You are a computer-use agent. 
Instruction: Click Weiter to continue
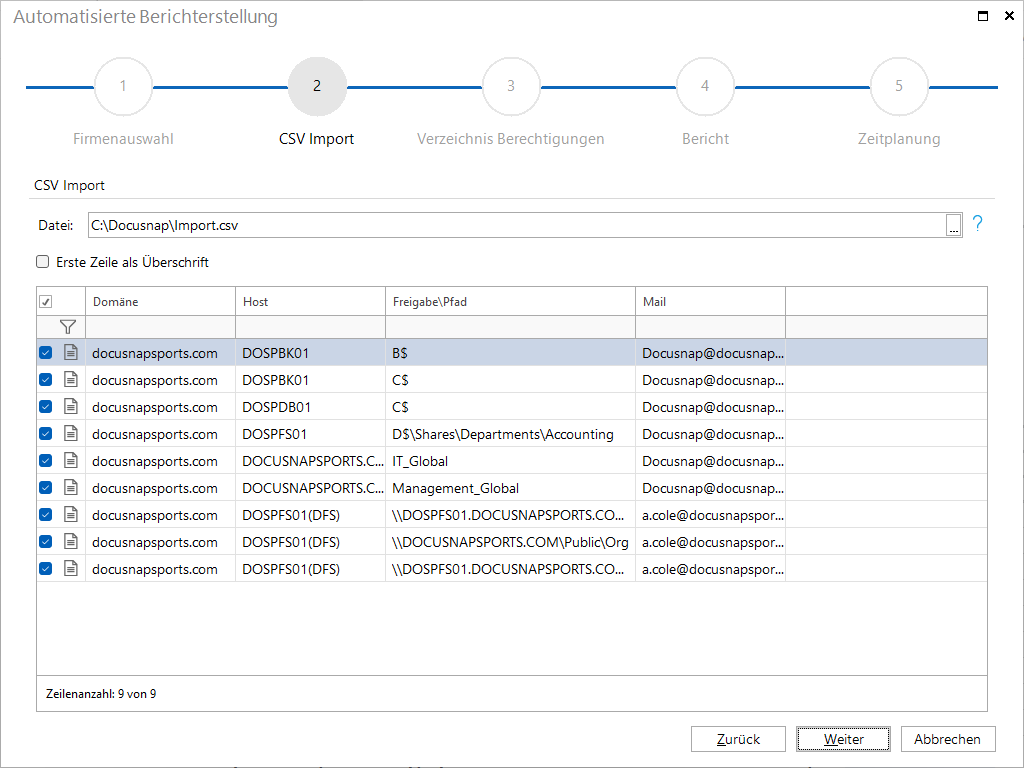tap(843, 739)
